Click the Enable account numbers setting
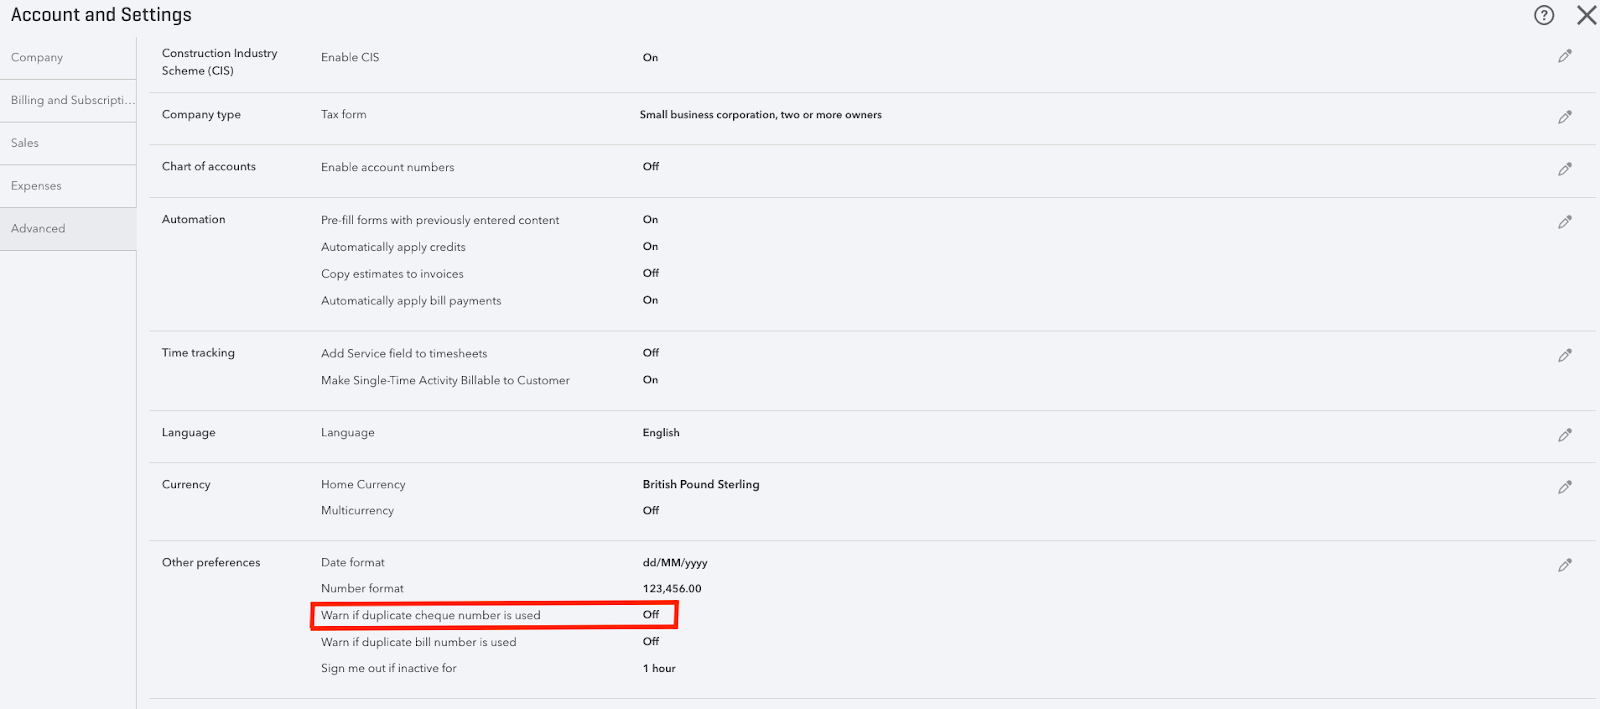Image resolution: width=1600 pixels, height=709 pixels. click(387, 168)
